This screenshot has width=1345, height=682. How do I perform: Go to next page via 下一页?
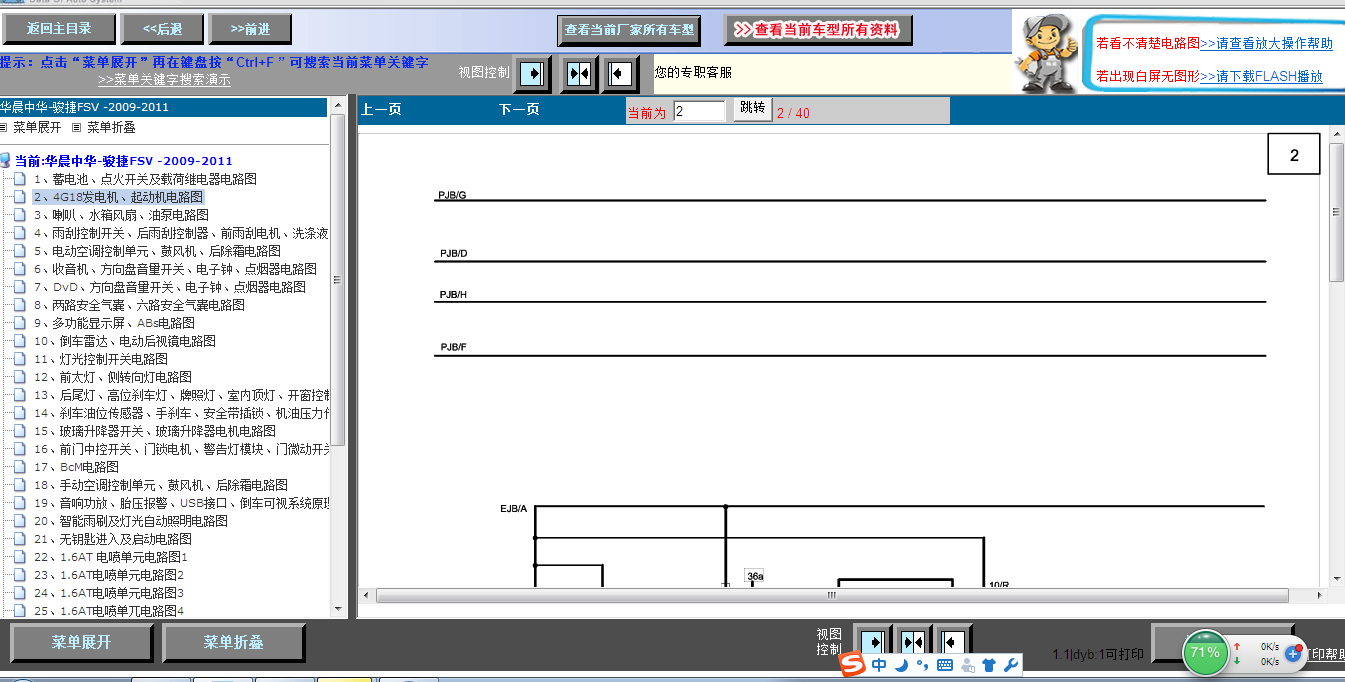pyautogui.click(x=519, y=110)
